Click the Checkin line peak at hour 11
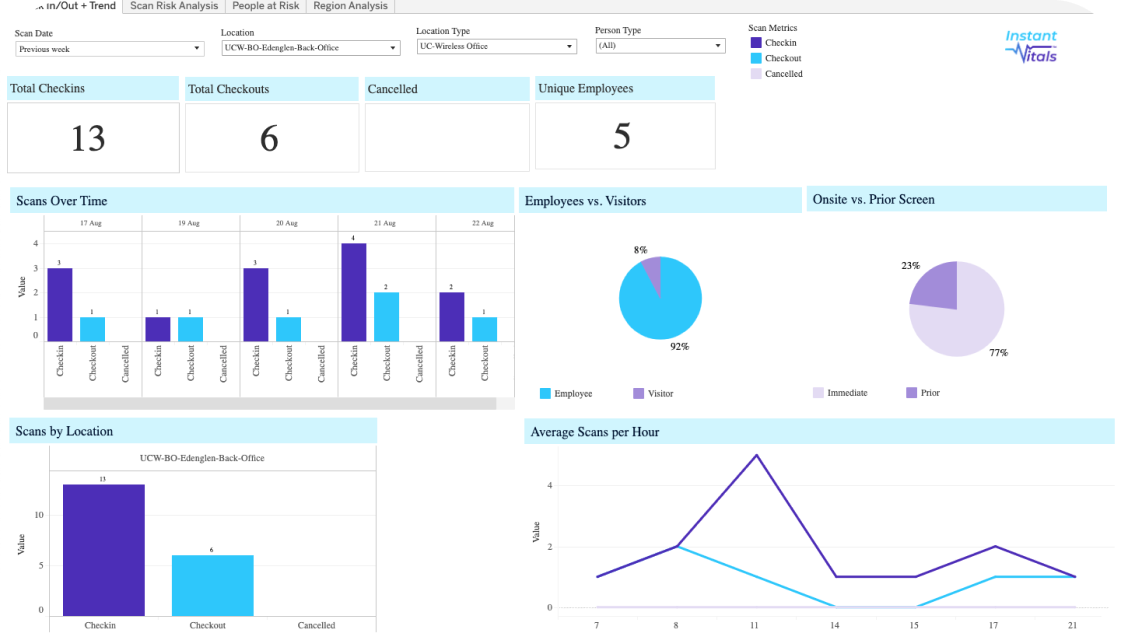The width and height of the screenshot is (1122, 637). click(756, 455)
